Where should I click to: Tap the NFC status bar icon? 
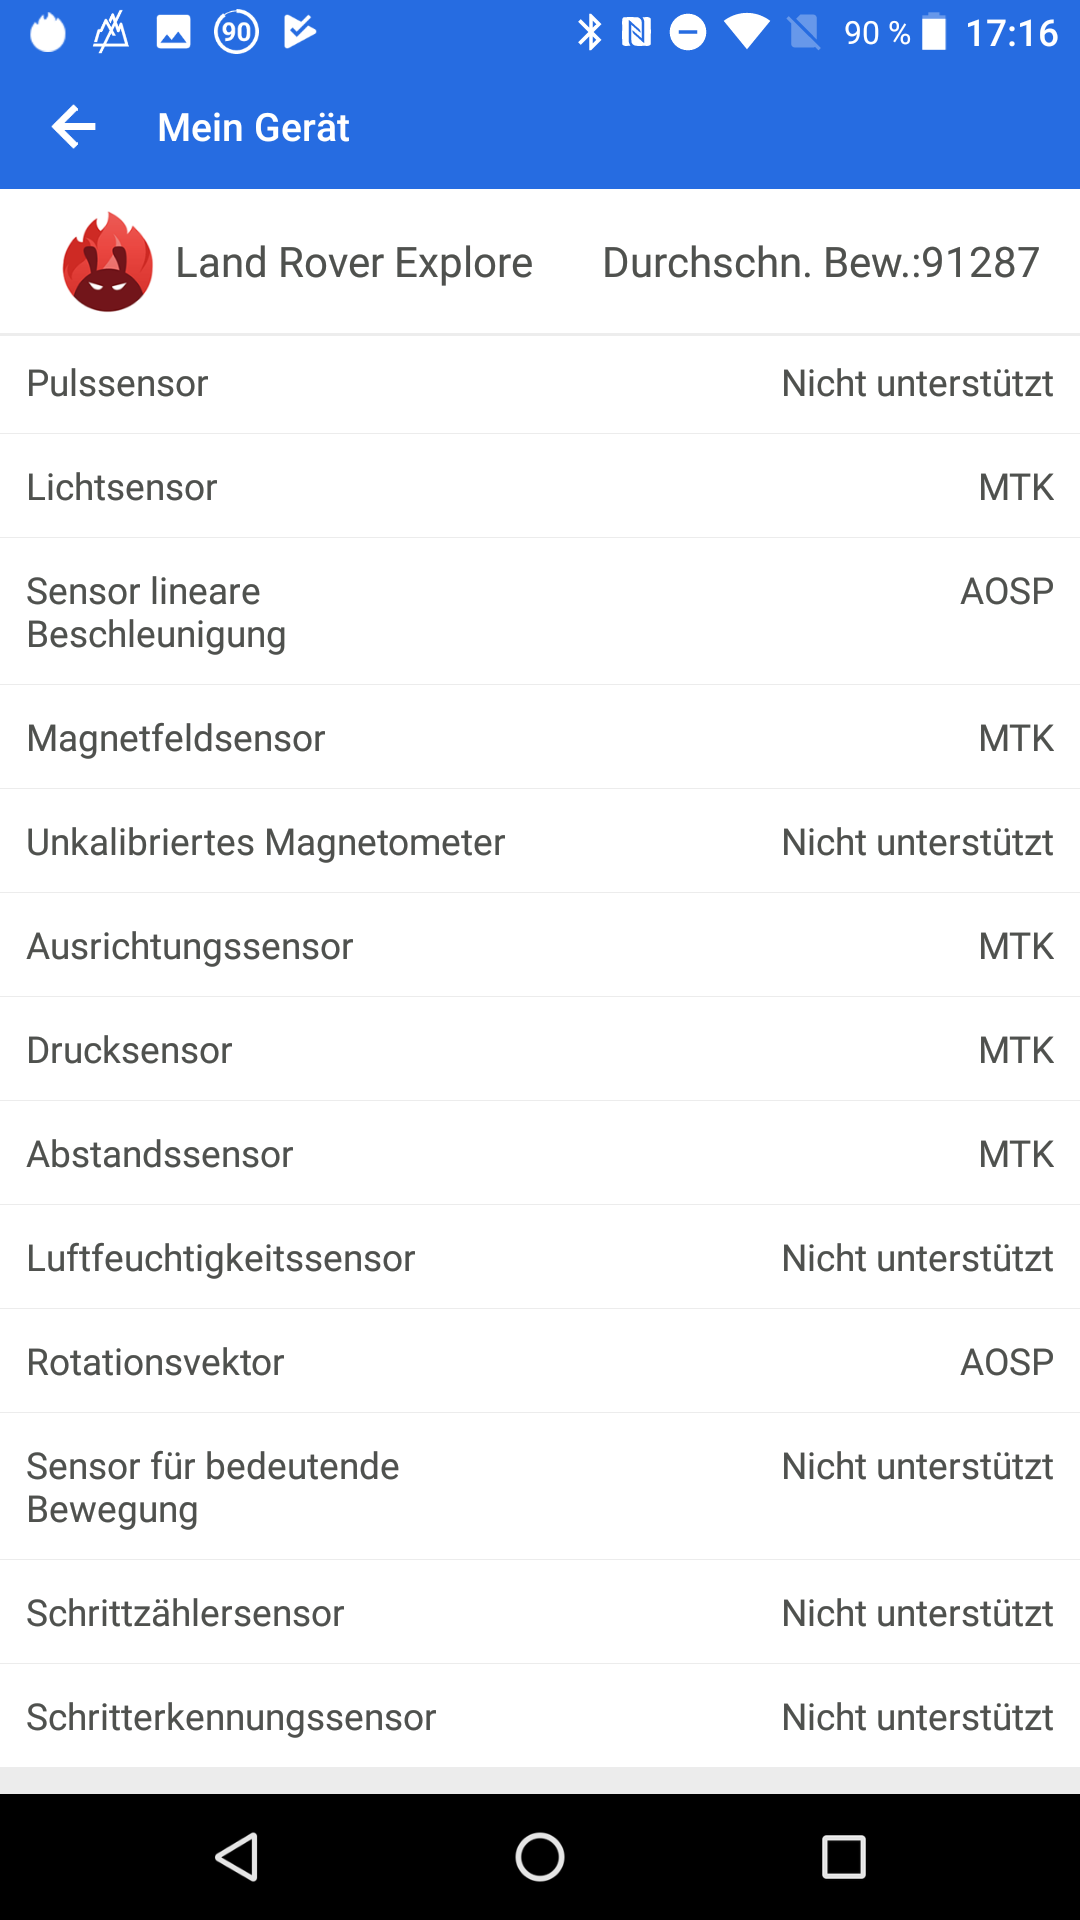click(636, 33)
